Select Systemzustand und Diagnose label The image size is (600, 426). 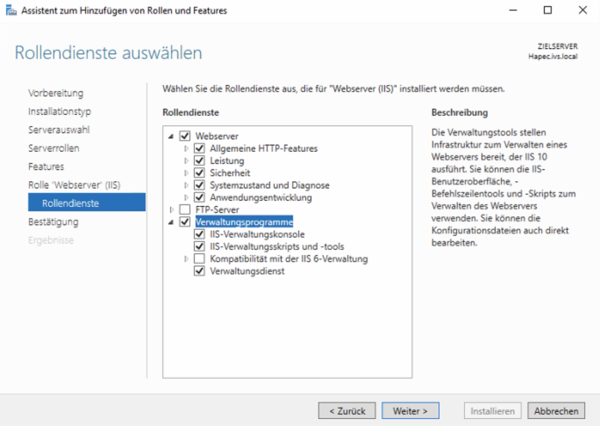(x=269, y=185)
